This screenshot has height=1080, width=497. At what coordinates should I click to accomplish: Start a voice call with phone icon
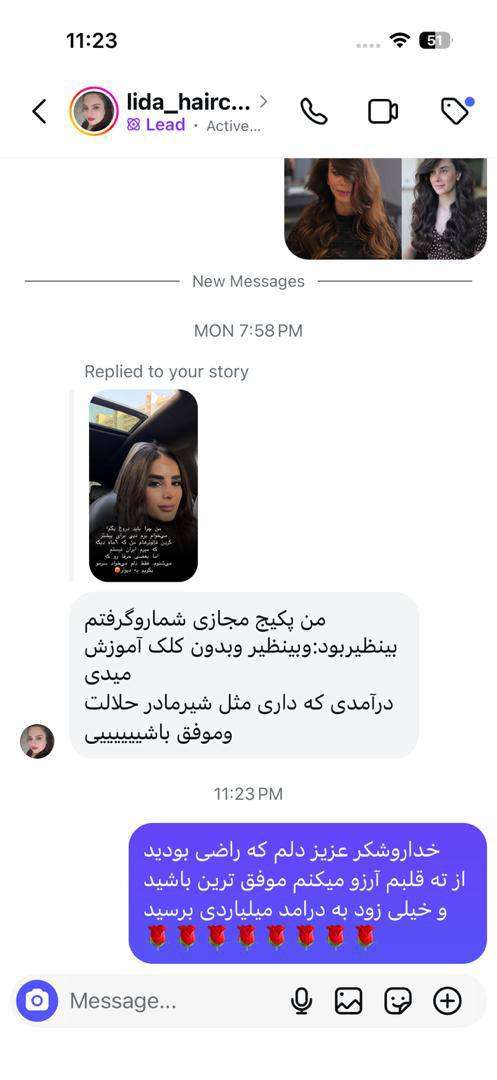tap(314, 111)
